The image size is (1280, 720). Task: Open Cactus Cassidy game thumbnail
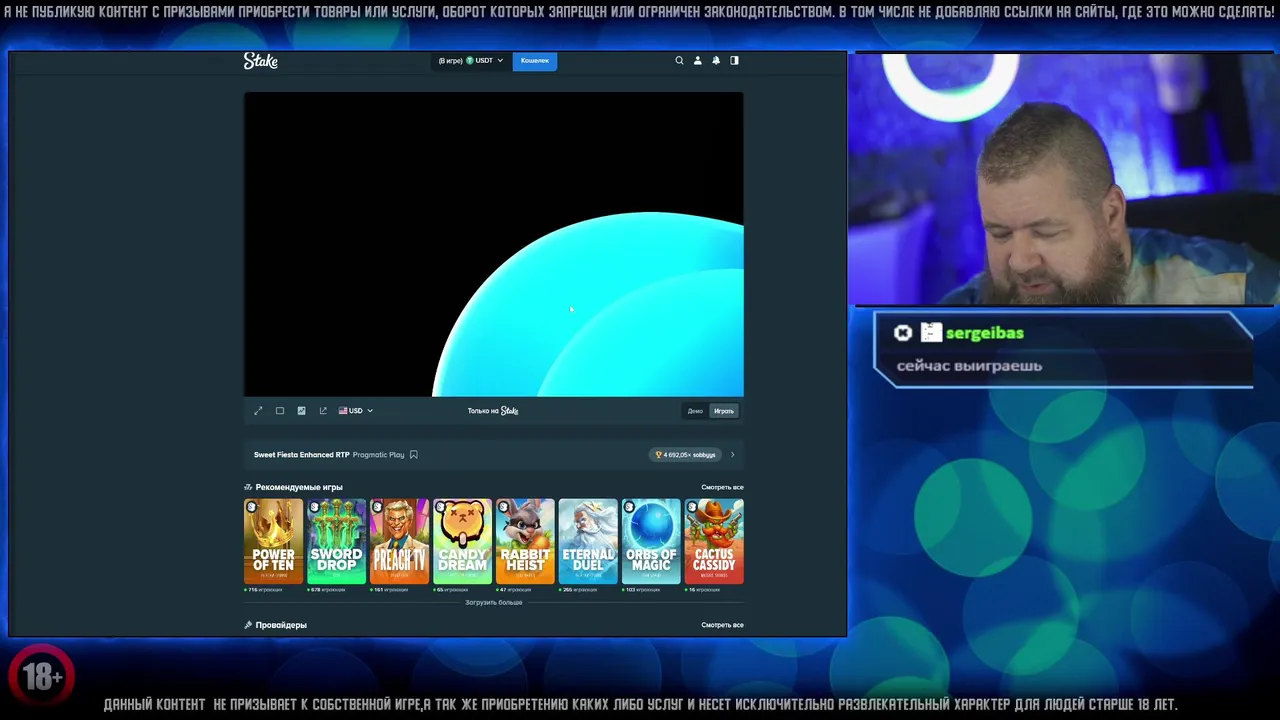coord(714,541)
